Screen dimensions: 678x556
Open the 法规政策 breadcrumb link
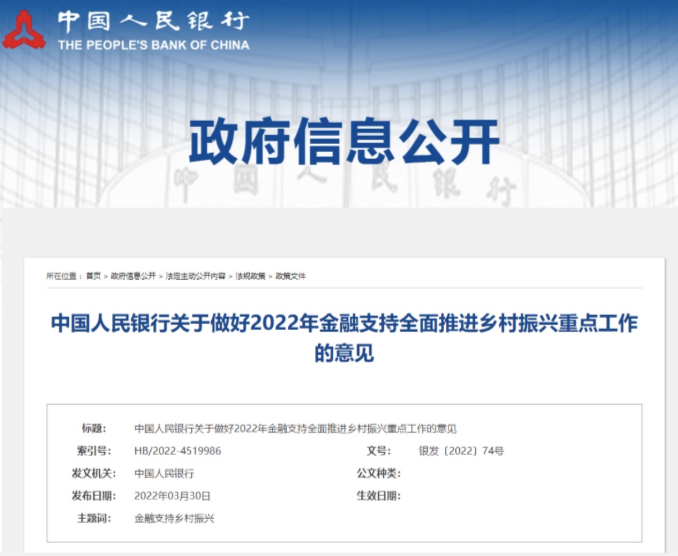(250, 276)
